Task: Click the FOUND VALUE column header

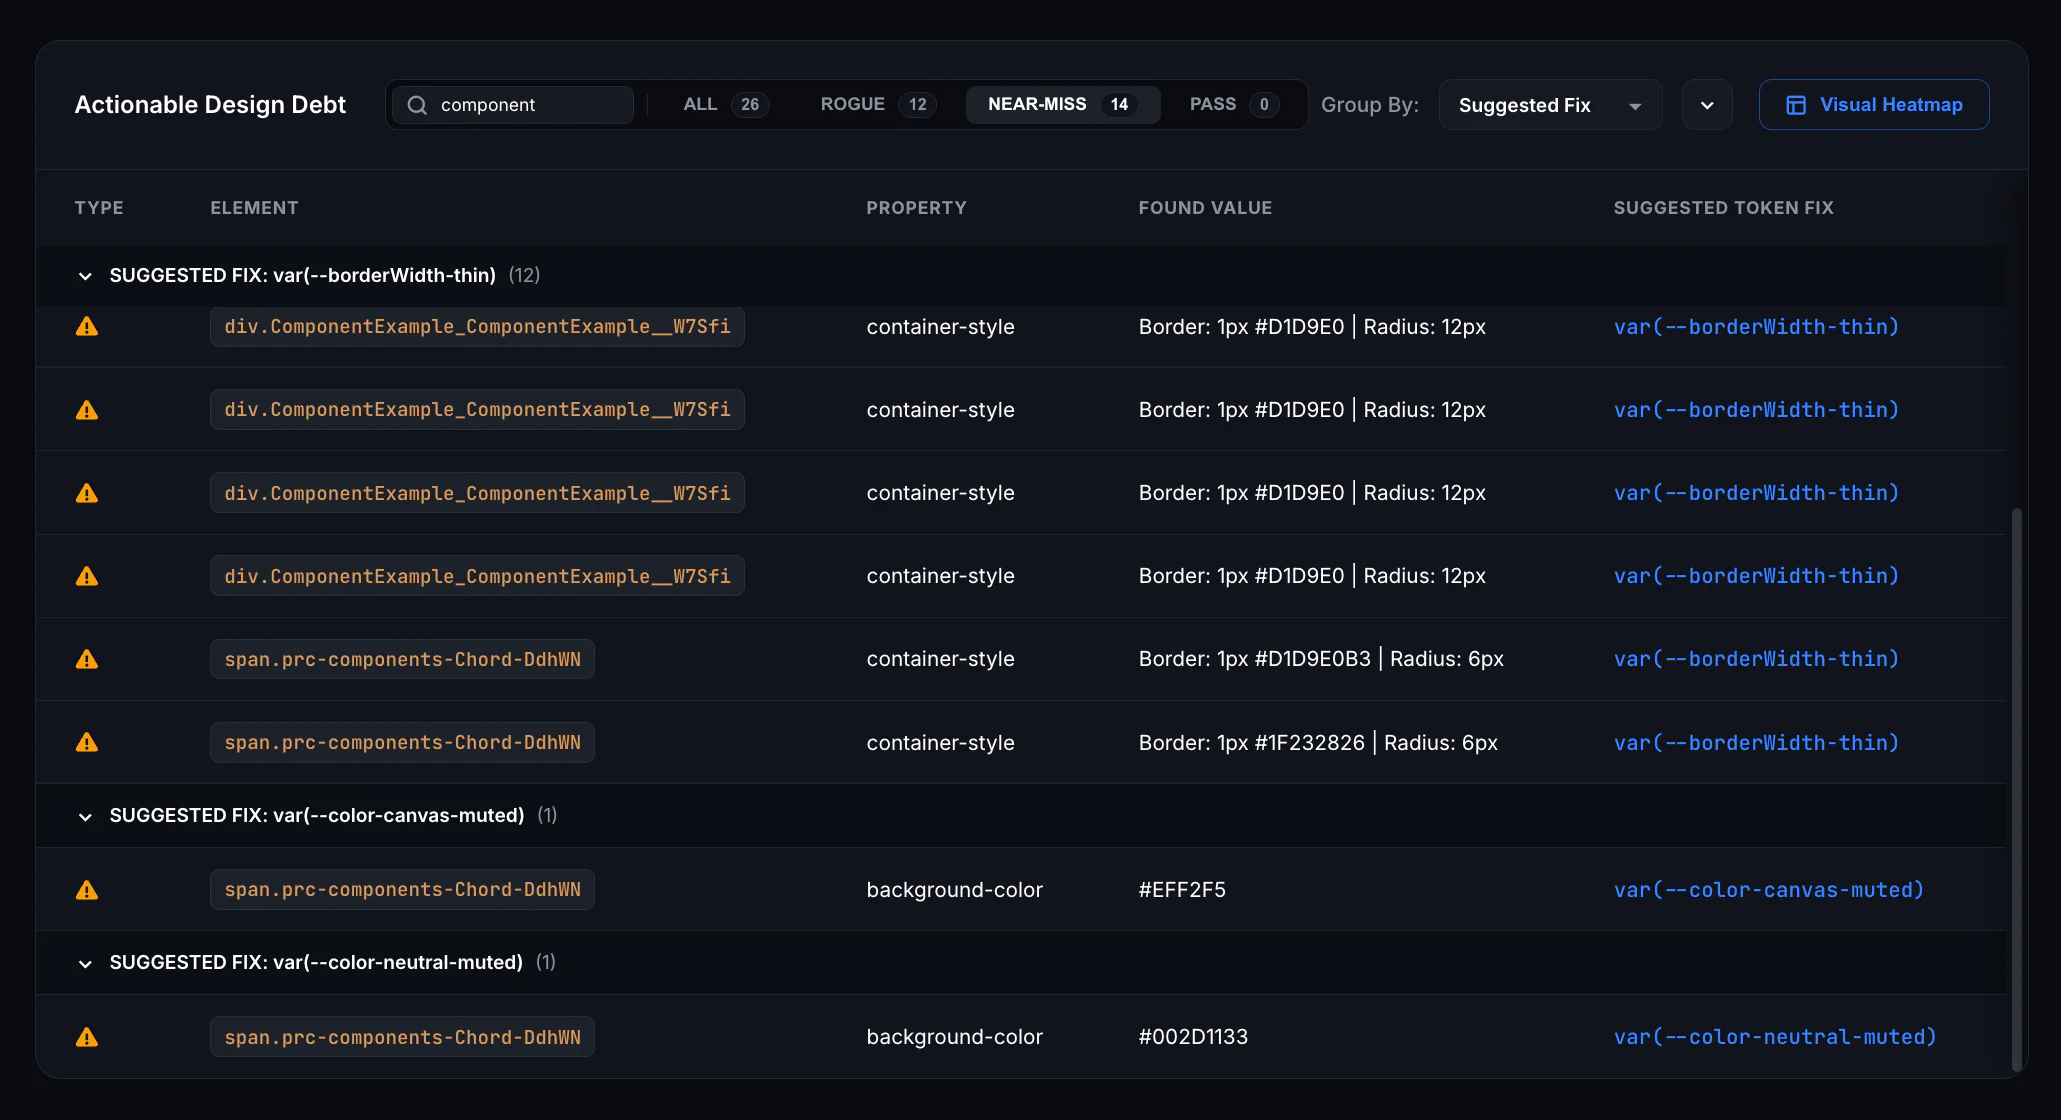Action: 1205,208
